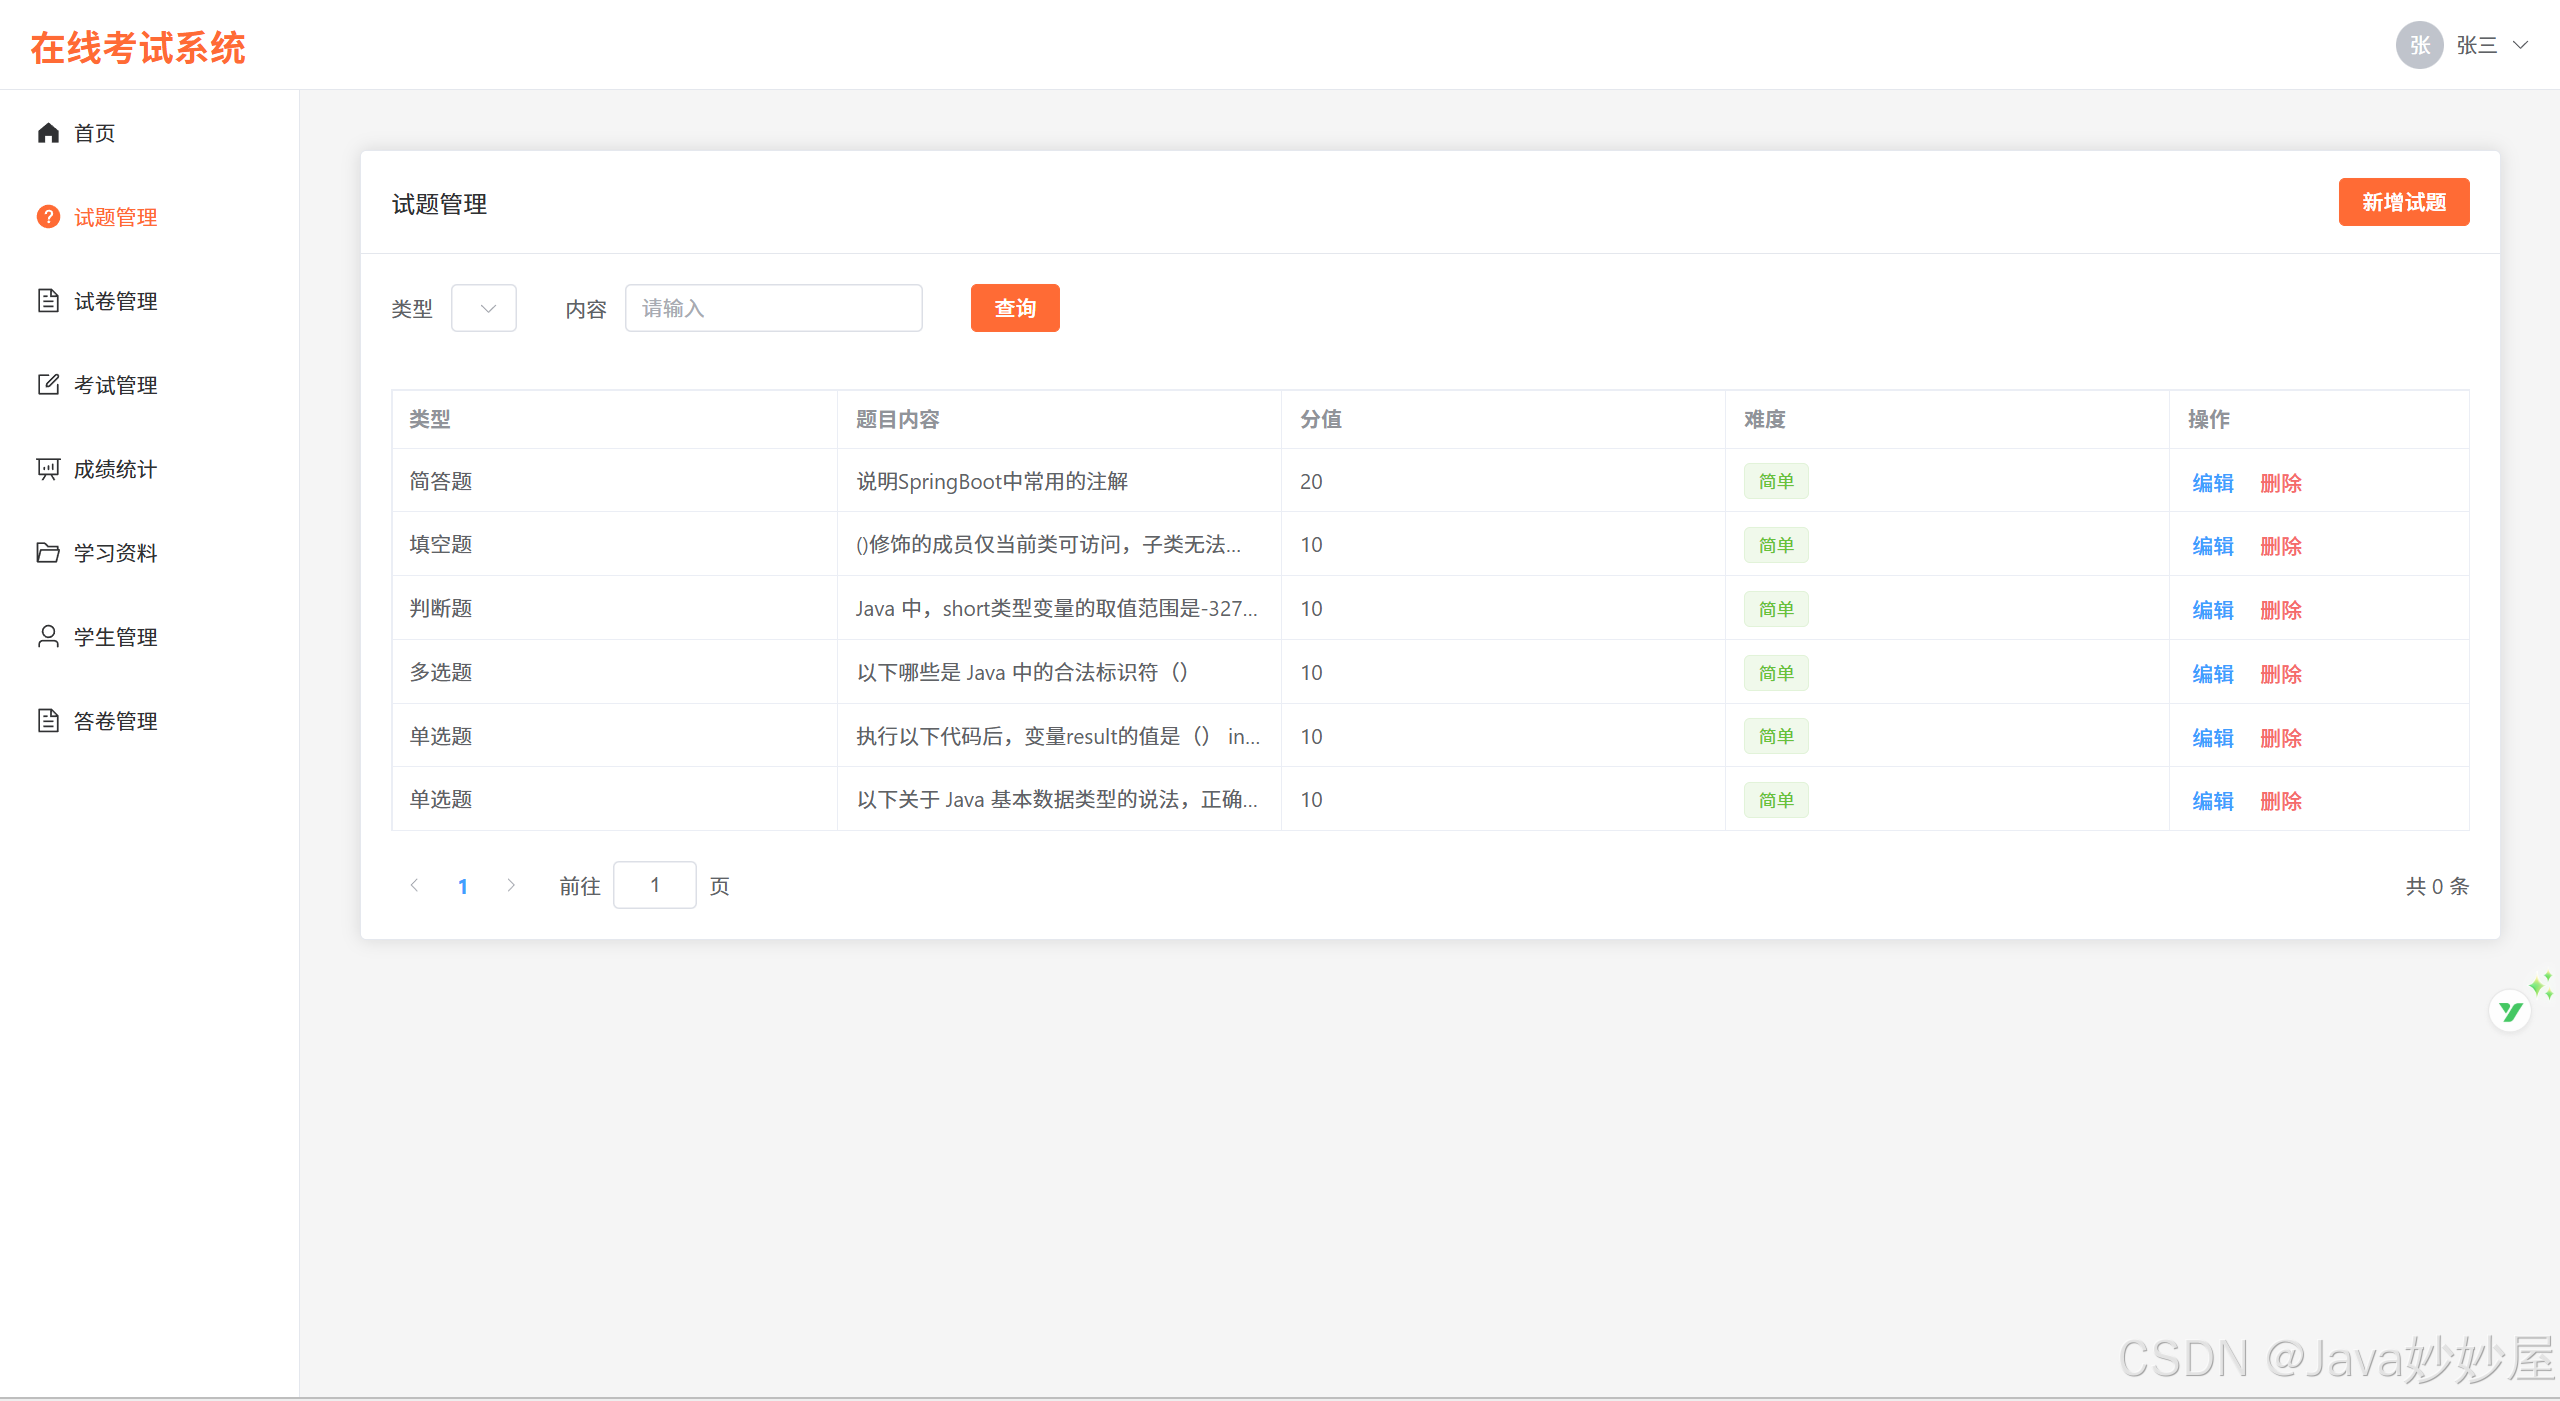Image resolution: width=2560 pixels, height=1401 pixels.
Task: Click the edit pencil icon beside 考试管理
Action: [48, 385]
